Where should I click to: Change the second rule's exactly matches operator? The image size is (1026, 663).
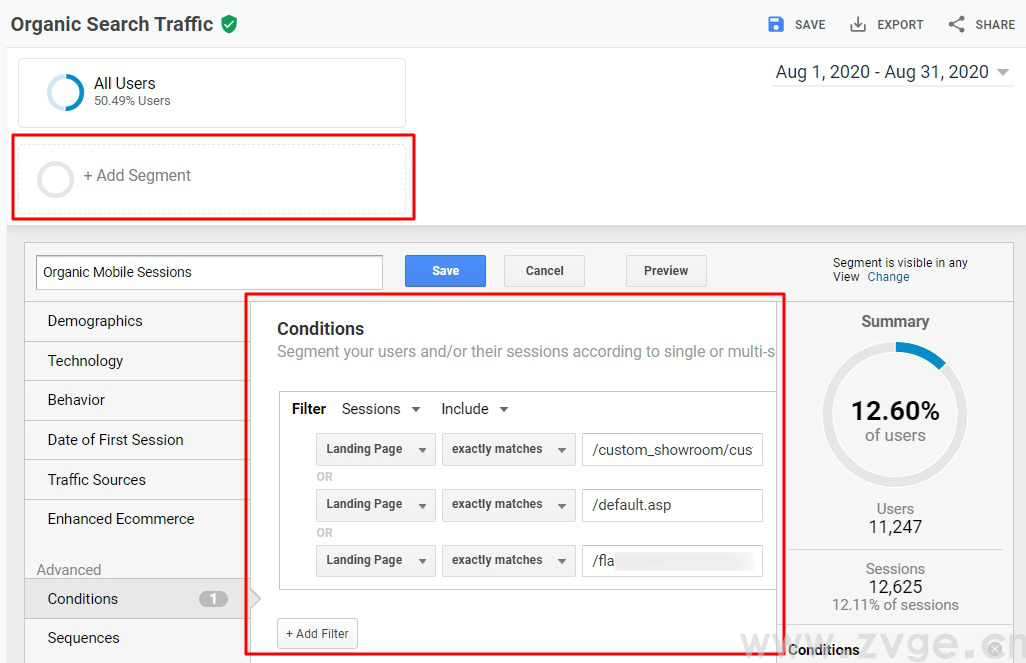(x=508, y=505)
